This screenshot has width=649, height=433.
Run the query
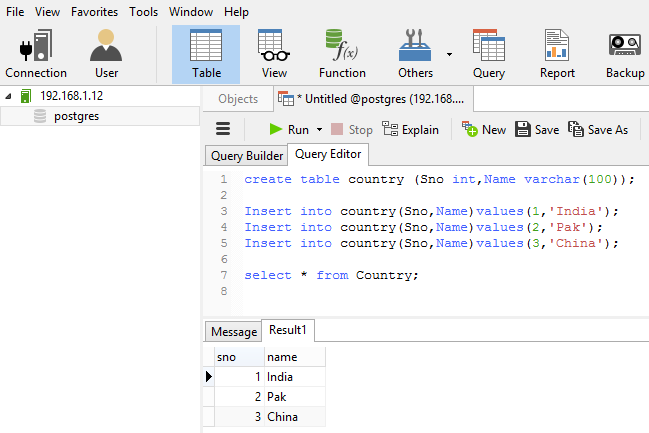pyautogui.click(x=289, y=130)
